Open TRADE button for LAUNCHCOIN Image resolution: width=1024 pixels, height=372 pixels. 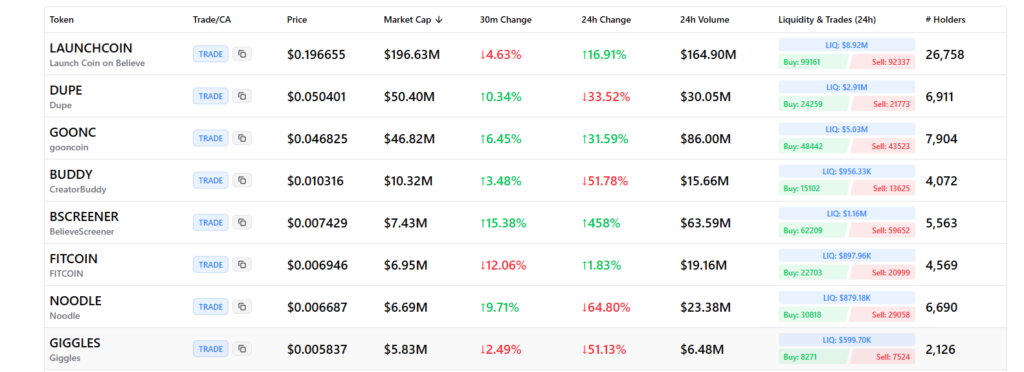tap(211, 54)
